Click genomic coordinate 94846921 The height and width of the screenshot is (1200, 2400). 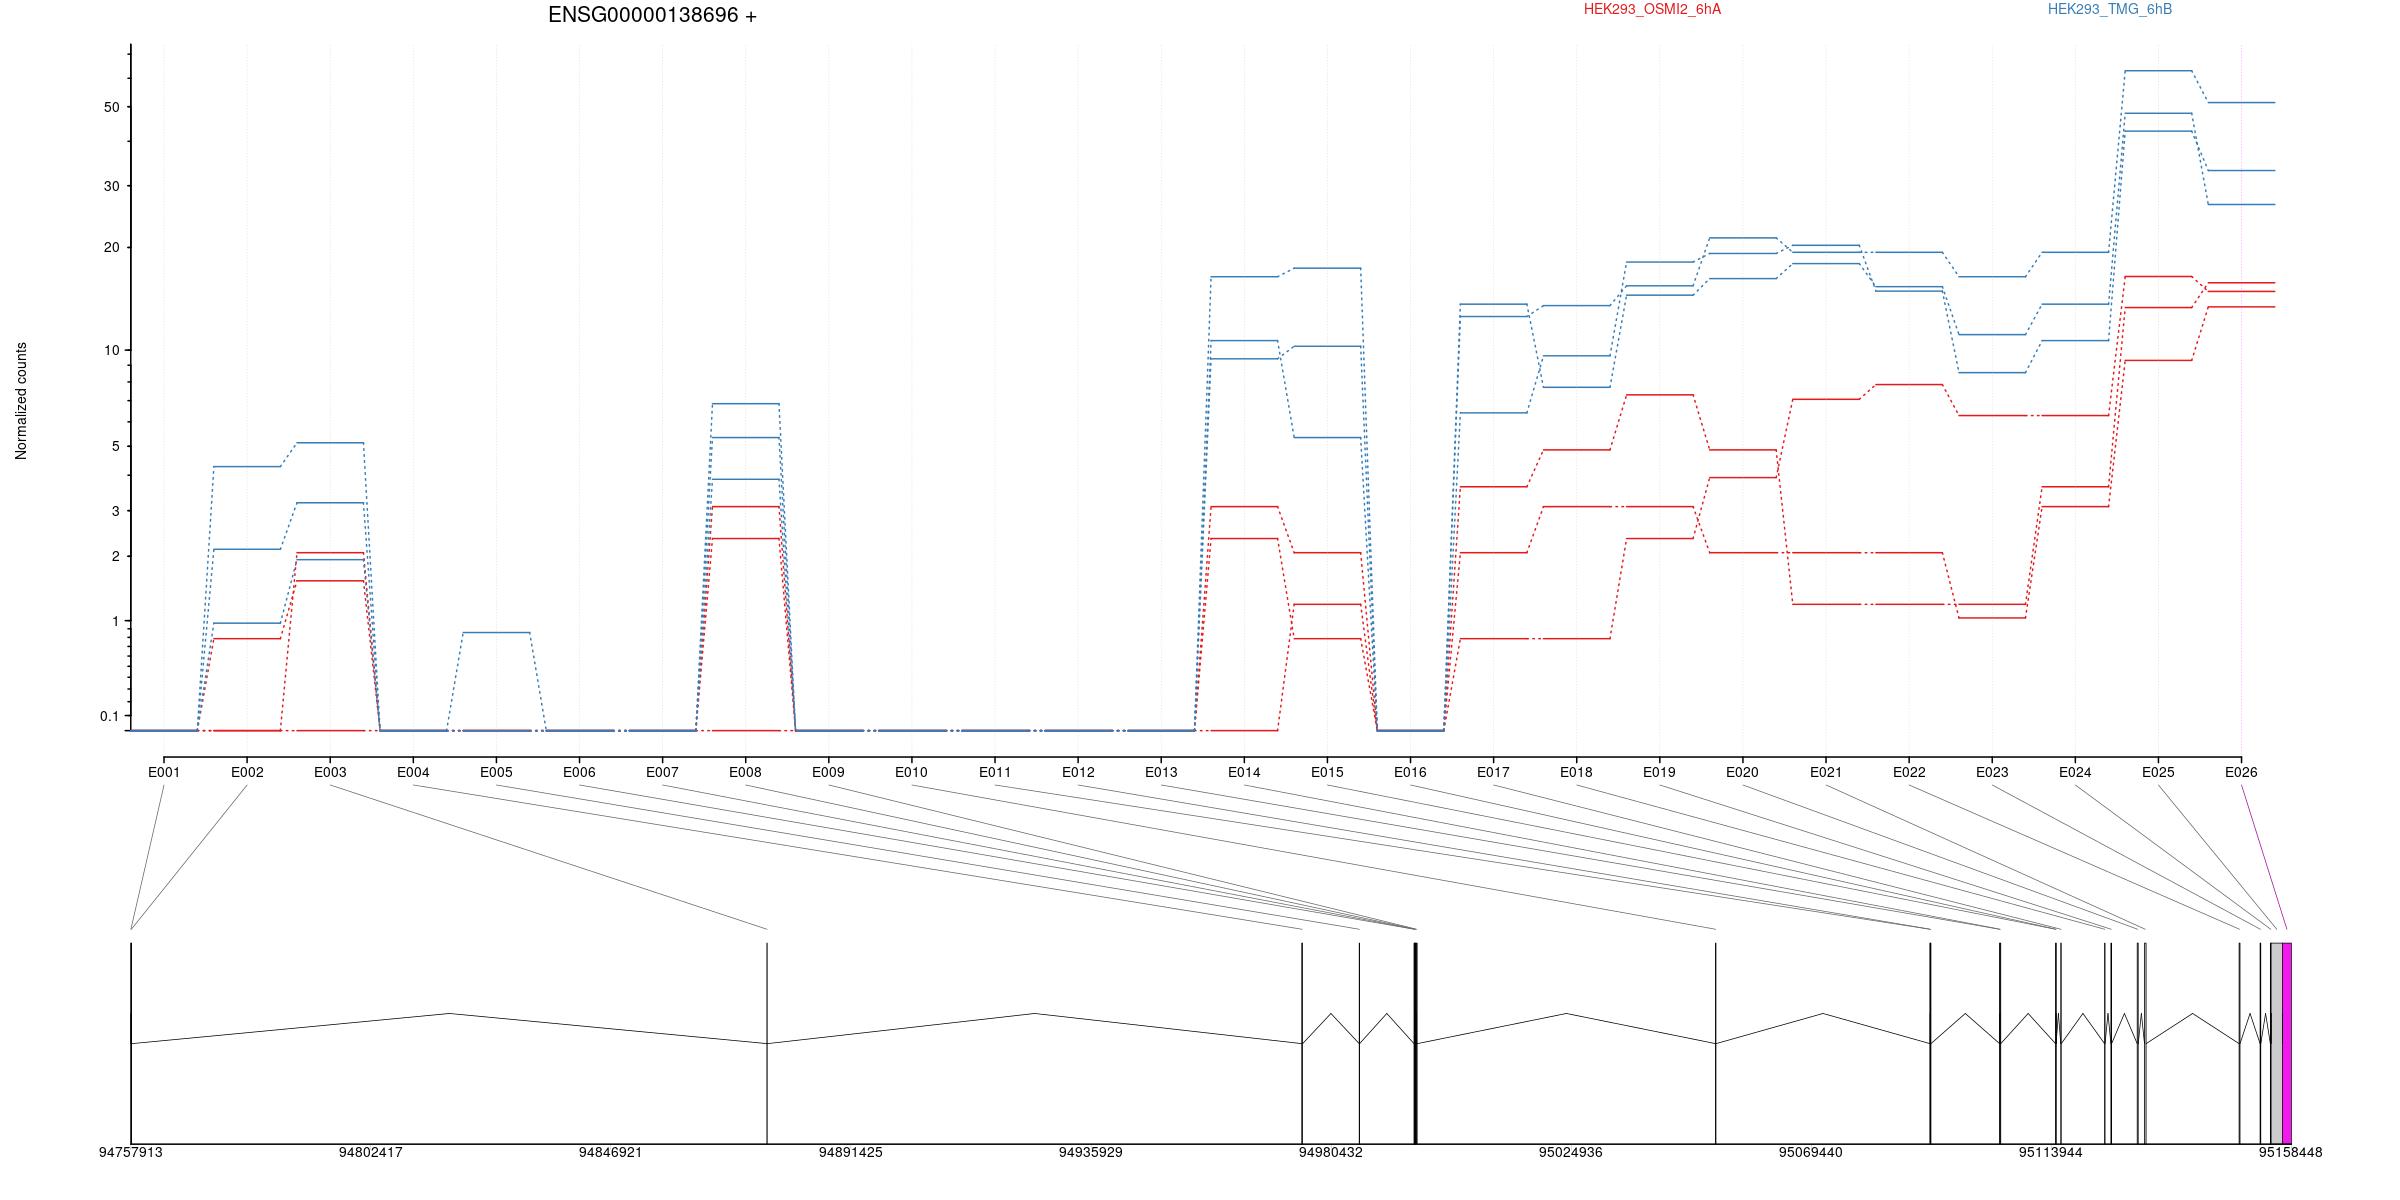pos(611,1152)
